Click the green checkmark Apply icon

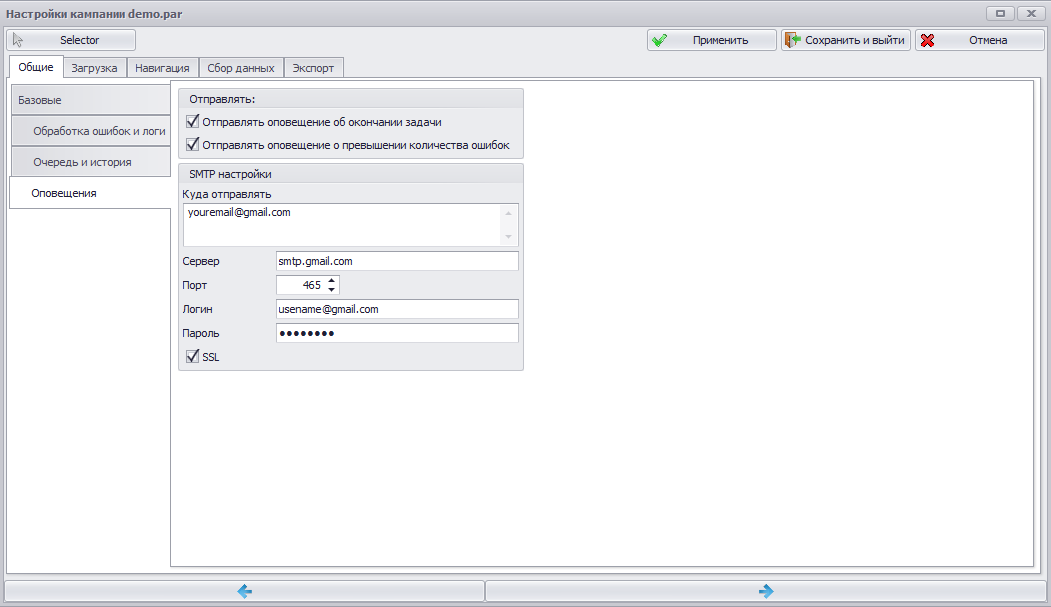[x=660, y=40]
